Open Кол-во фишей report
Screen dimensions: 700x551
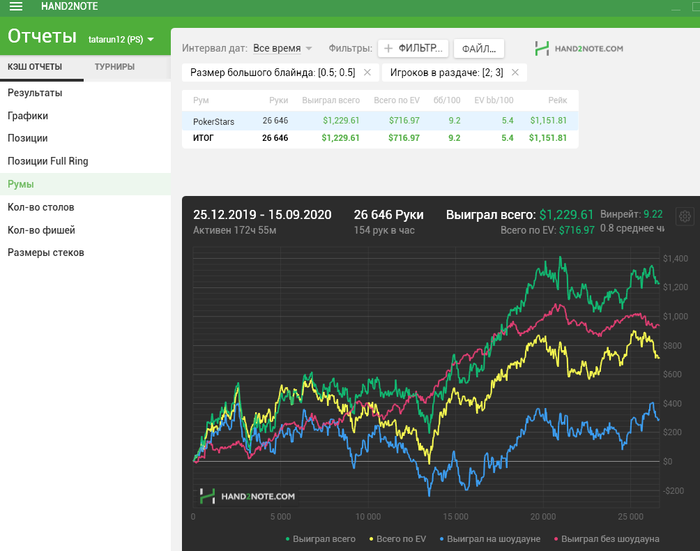(85, 230)
